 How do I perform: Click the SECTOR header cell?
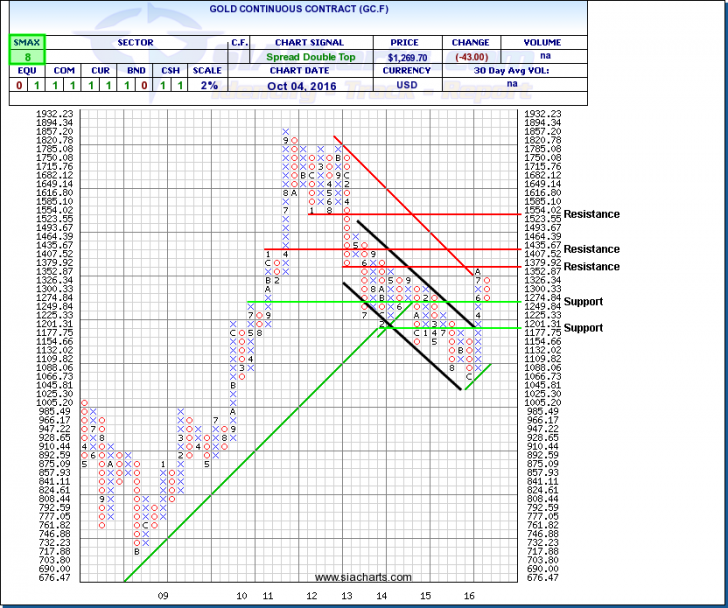[133, 43]
